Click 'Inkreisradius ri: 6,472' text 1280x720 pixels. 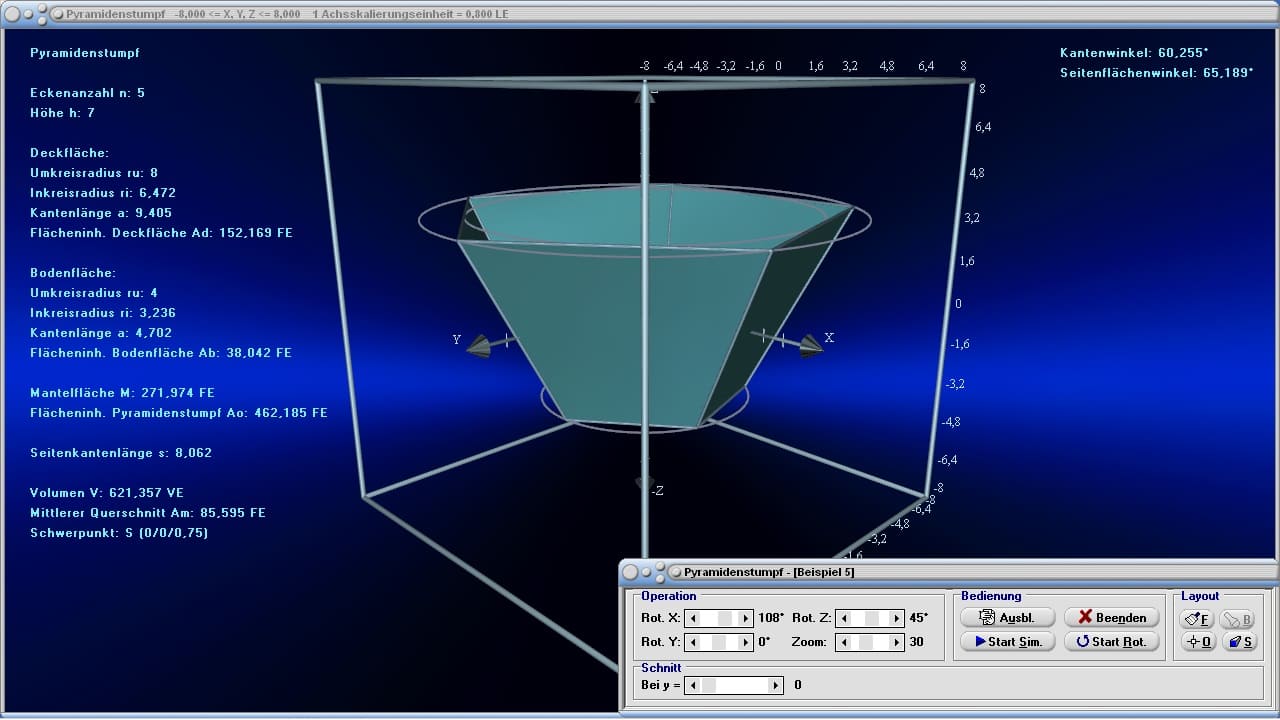click(x=103, y=192)
